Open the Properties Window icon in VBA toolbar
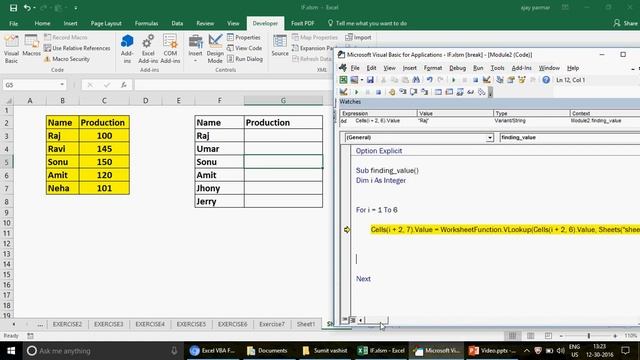The height and width of the screenshot is (360, 640). pos(511,80)
